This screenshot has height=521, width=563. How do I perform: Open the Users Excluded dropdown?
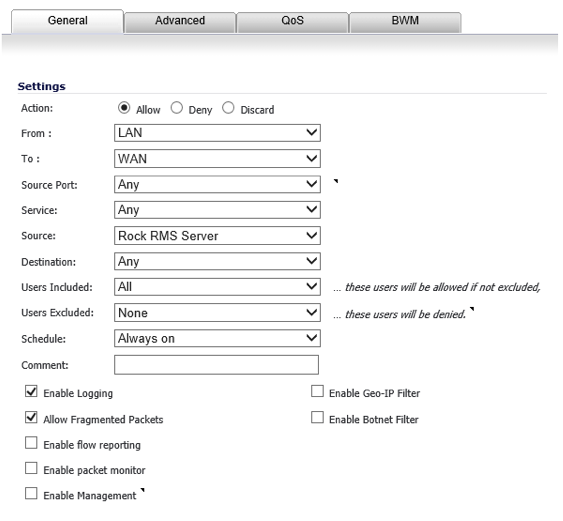217,312
